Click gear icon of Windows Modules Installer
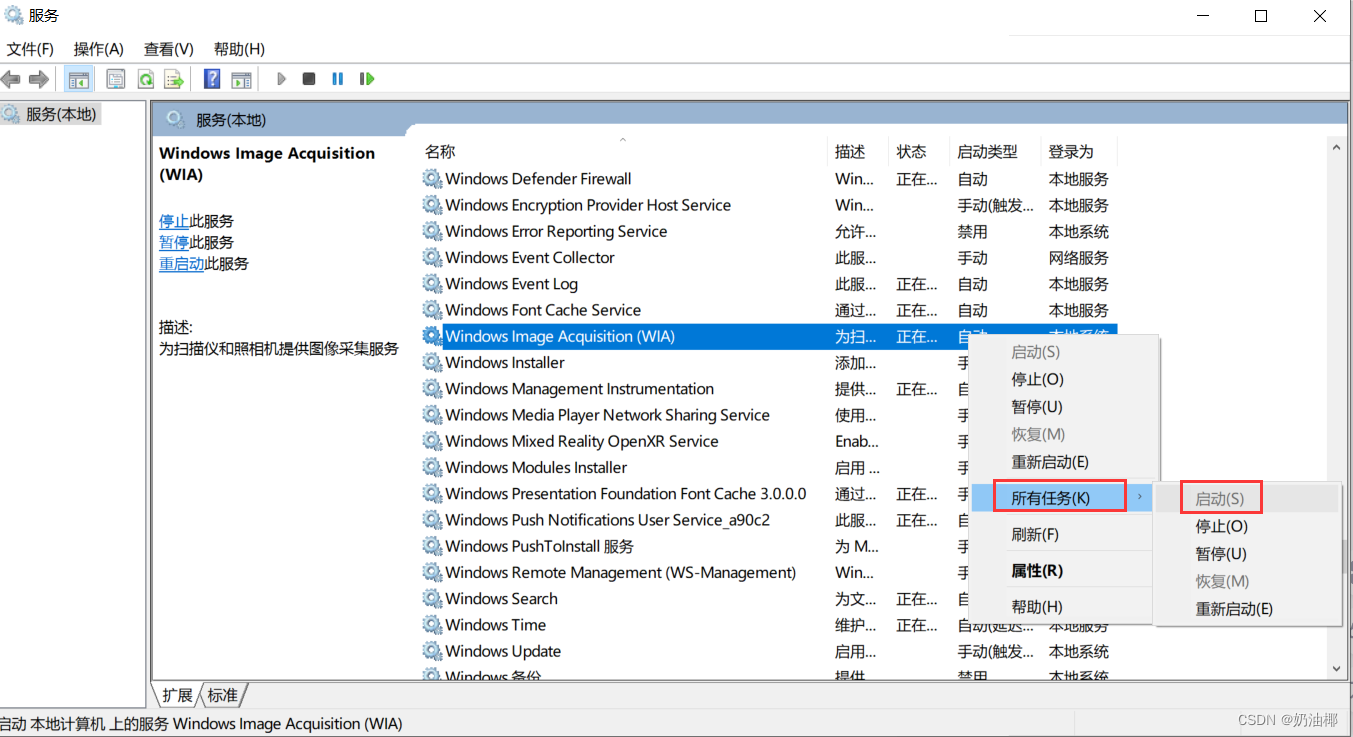The height and width of the screenshot is (737, 1353). 432,468
